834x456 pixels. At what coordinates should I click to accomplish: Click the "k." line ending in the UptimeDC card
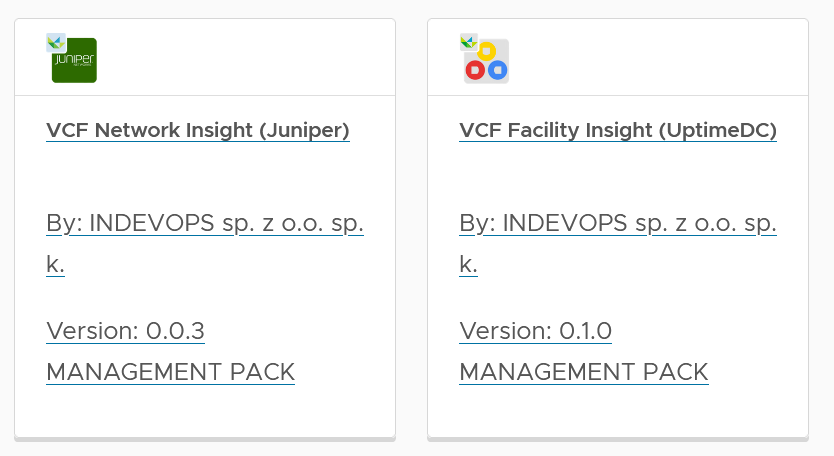469,265
